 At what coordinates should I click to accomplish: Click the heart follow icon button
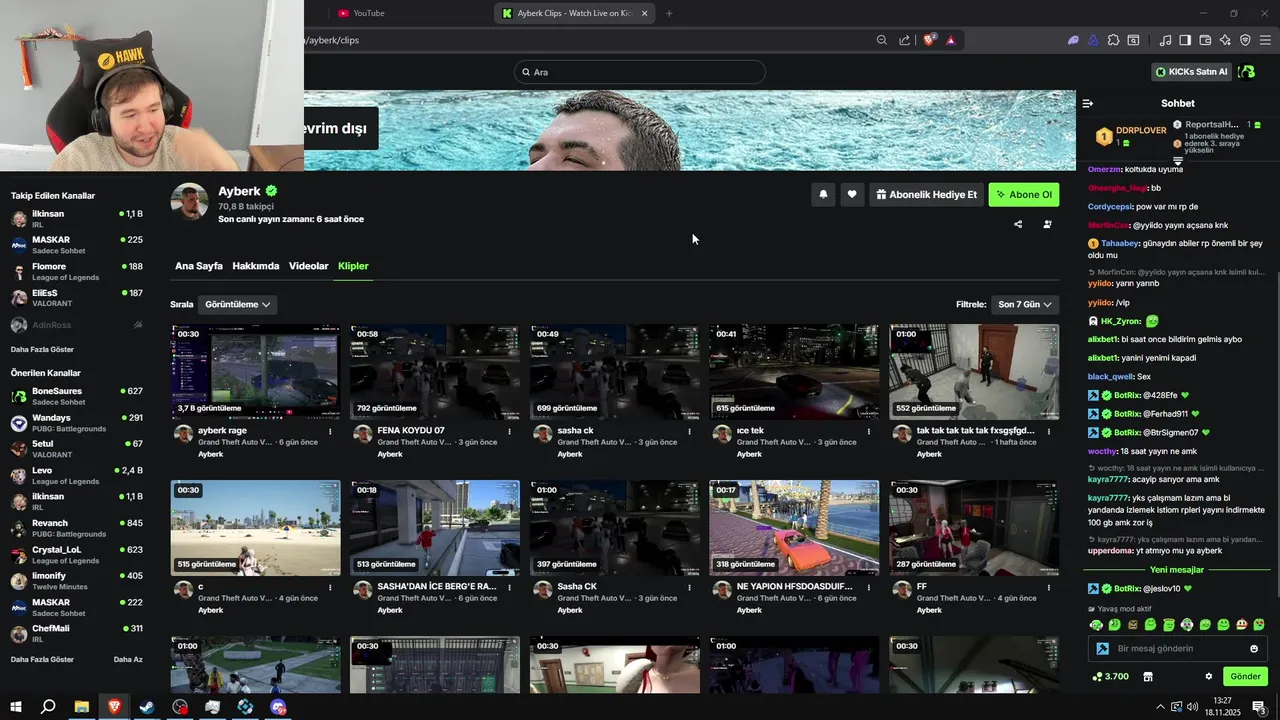pos(852,195)
